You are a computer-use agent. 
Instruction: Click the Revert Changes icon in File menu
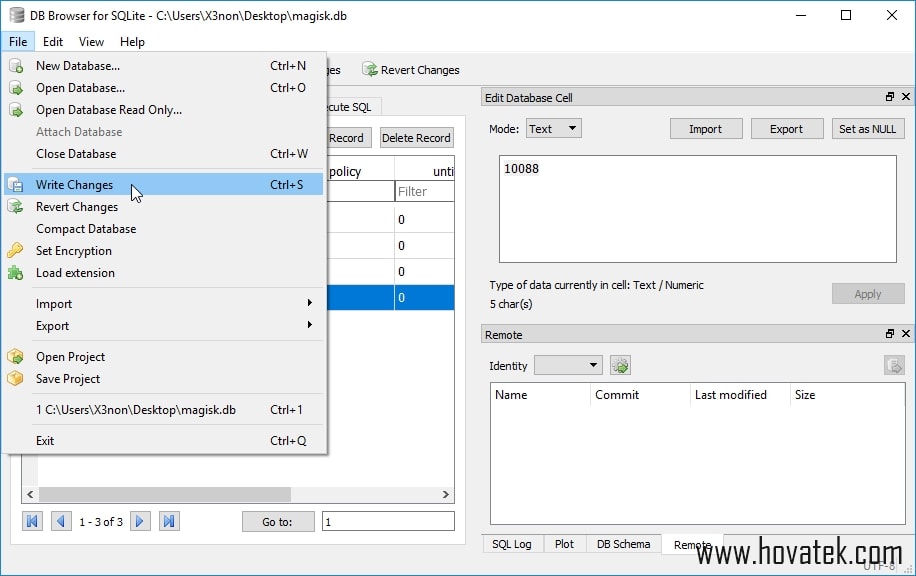[x=16, y=207]
